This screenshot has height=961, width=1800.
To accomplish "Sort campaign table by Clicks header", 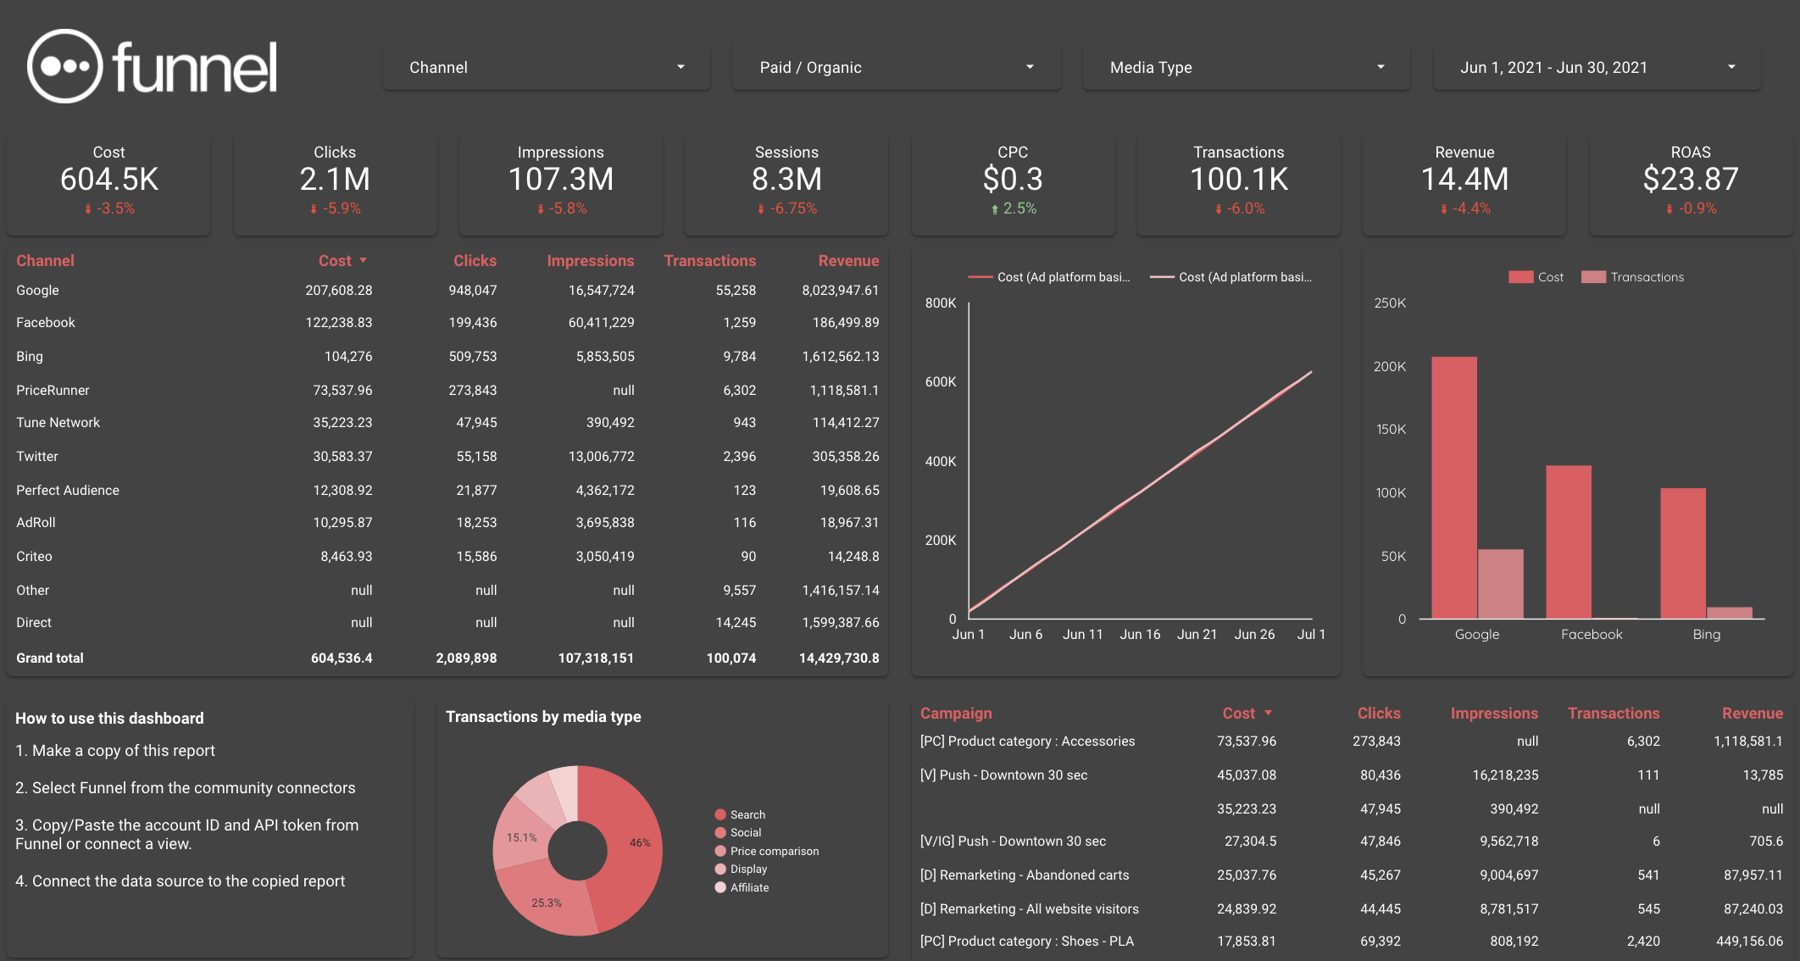I will point(1379,713).
